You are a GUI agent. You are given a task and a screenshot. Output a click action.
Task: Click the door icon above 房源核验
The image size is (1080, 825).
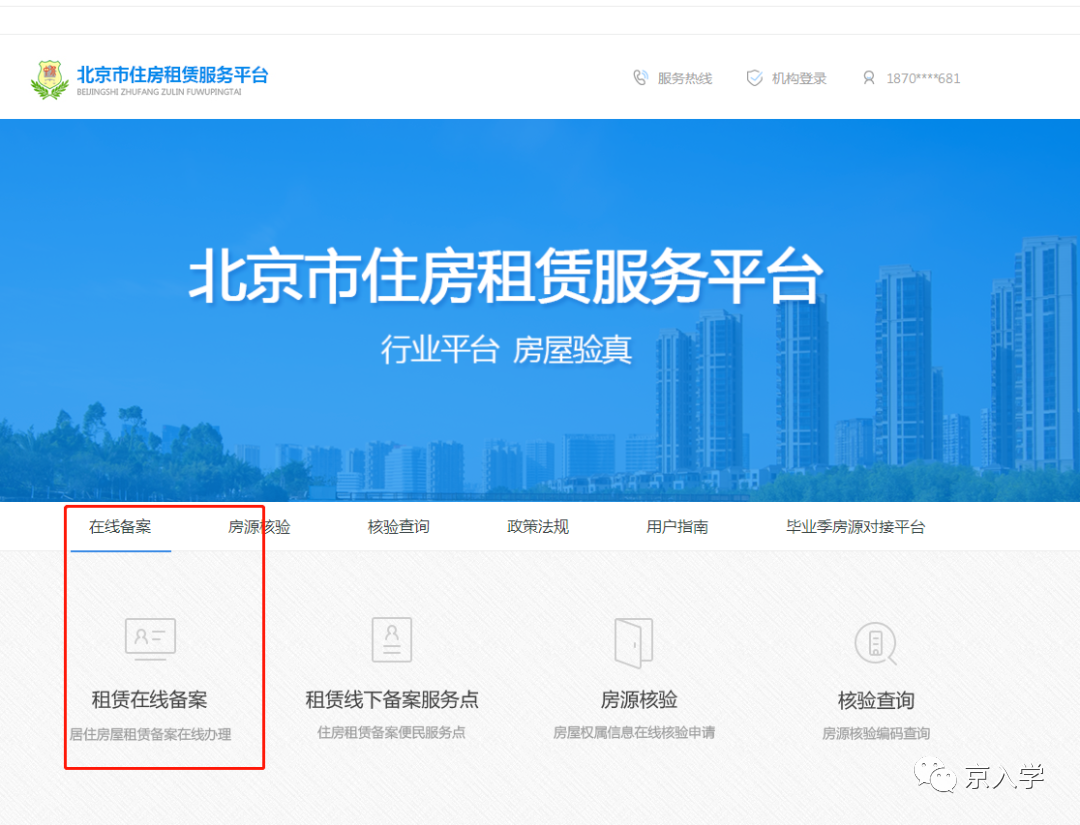point(634,643)
